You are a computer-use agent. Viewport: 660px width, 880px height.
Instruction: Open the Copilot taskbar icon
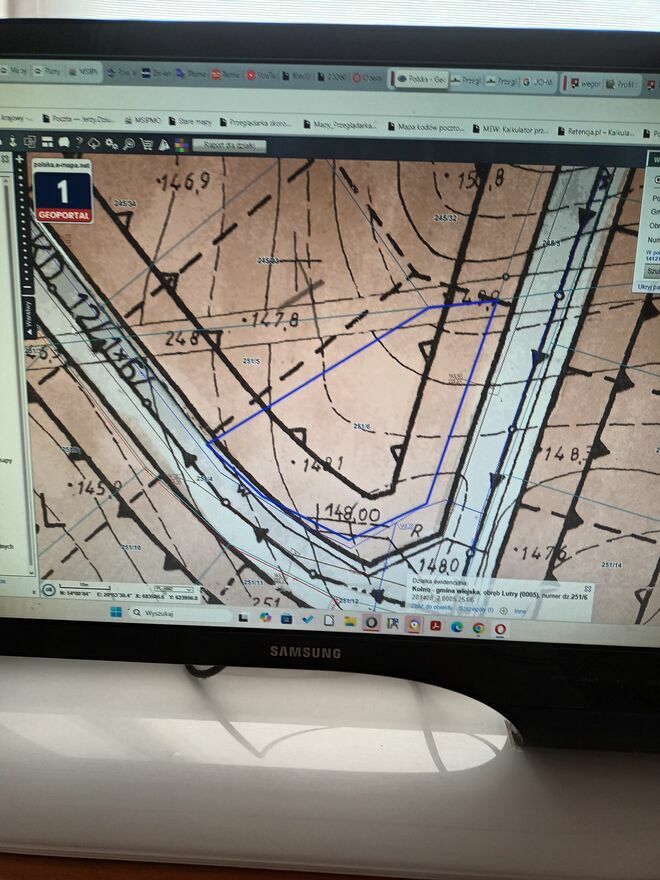(265, 617)
